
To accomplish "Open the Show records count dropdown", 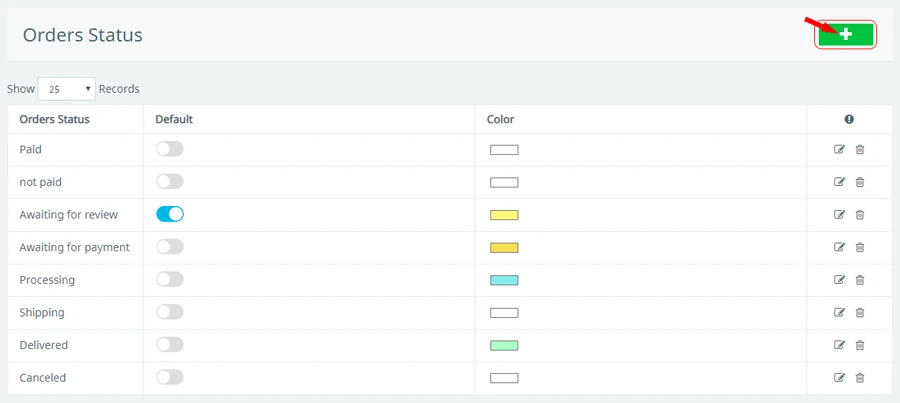I will (x=67, y=89).
